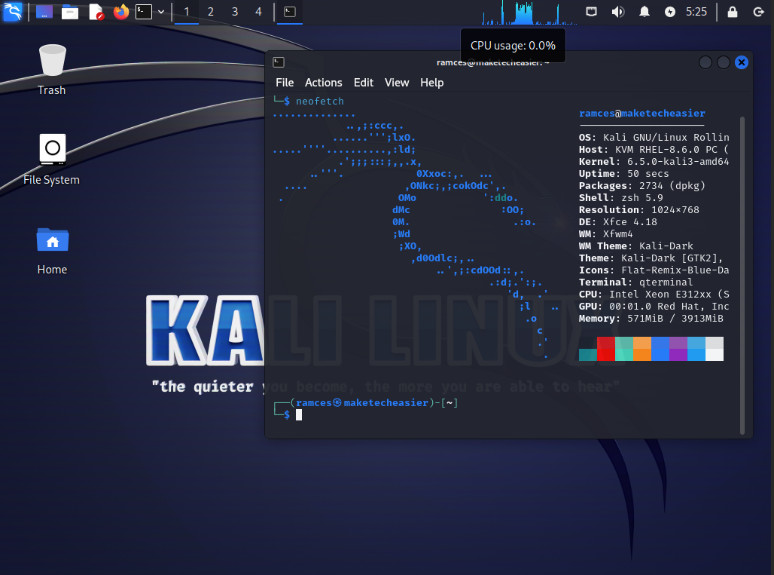774x575 pixels.
Task: Click the purple neofetch color block
Action: click(678, 349)
